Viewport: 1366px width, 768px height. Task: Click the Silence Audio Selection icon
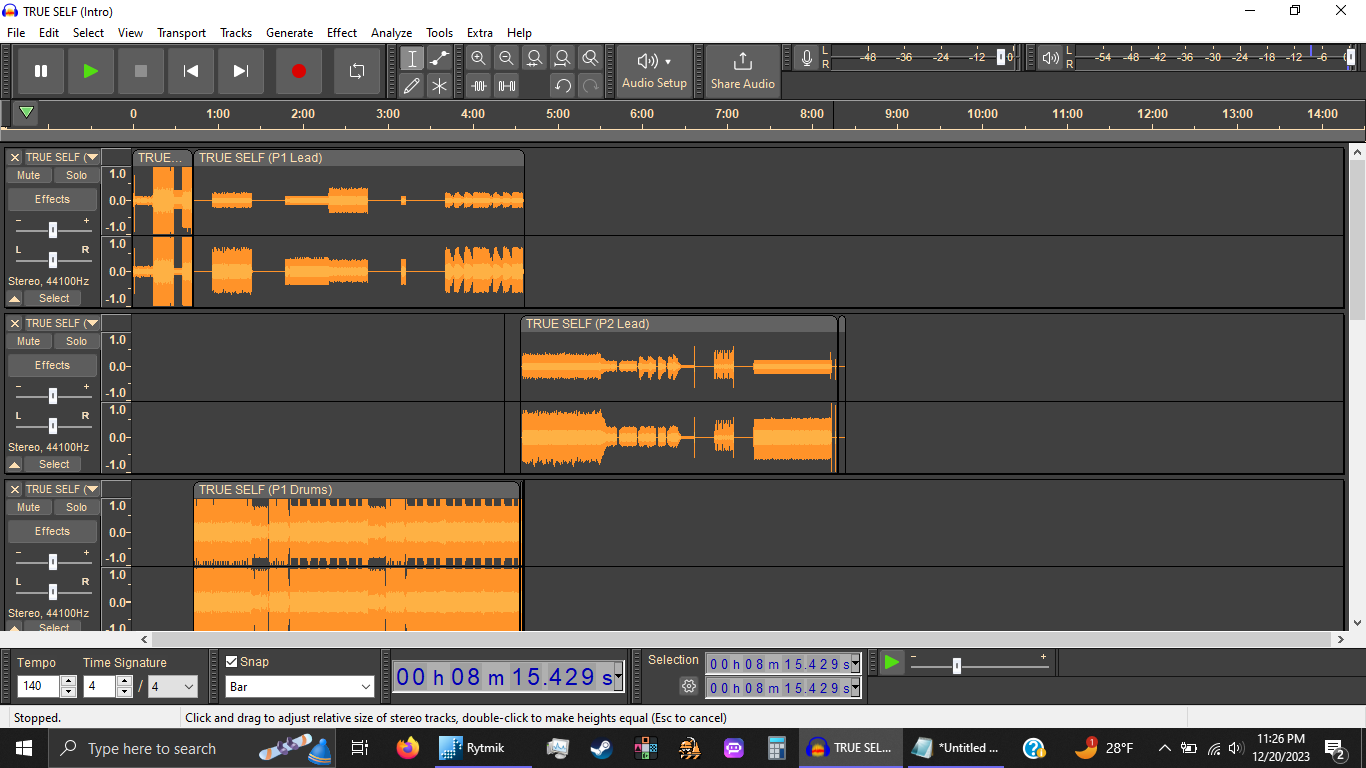pos(506,85)
